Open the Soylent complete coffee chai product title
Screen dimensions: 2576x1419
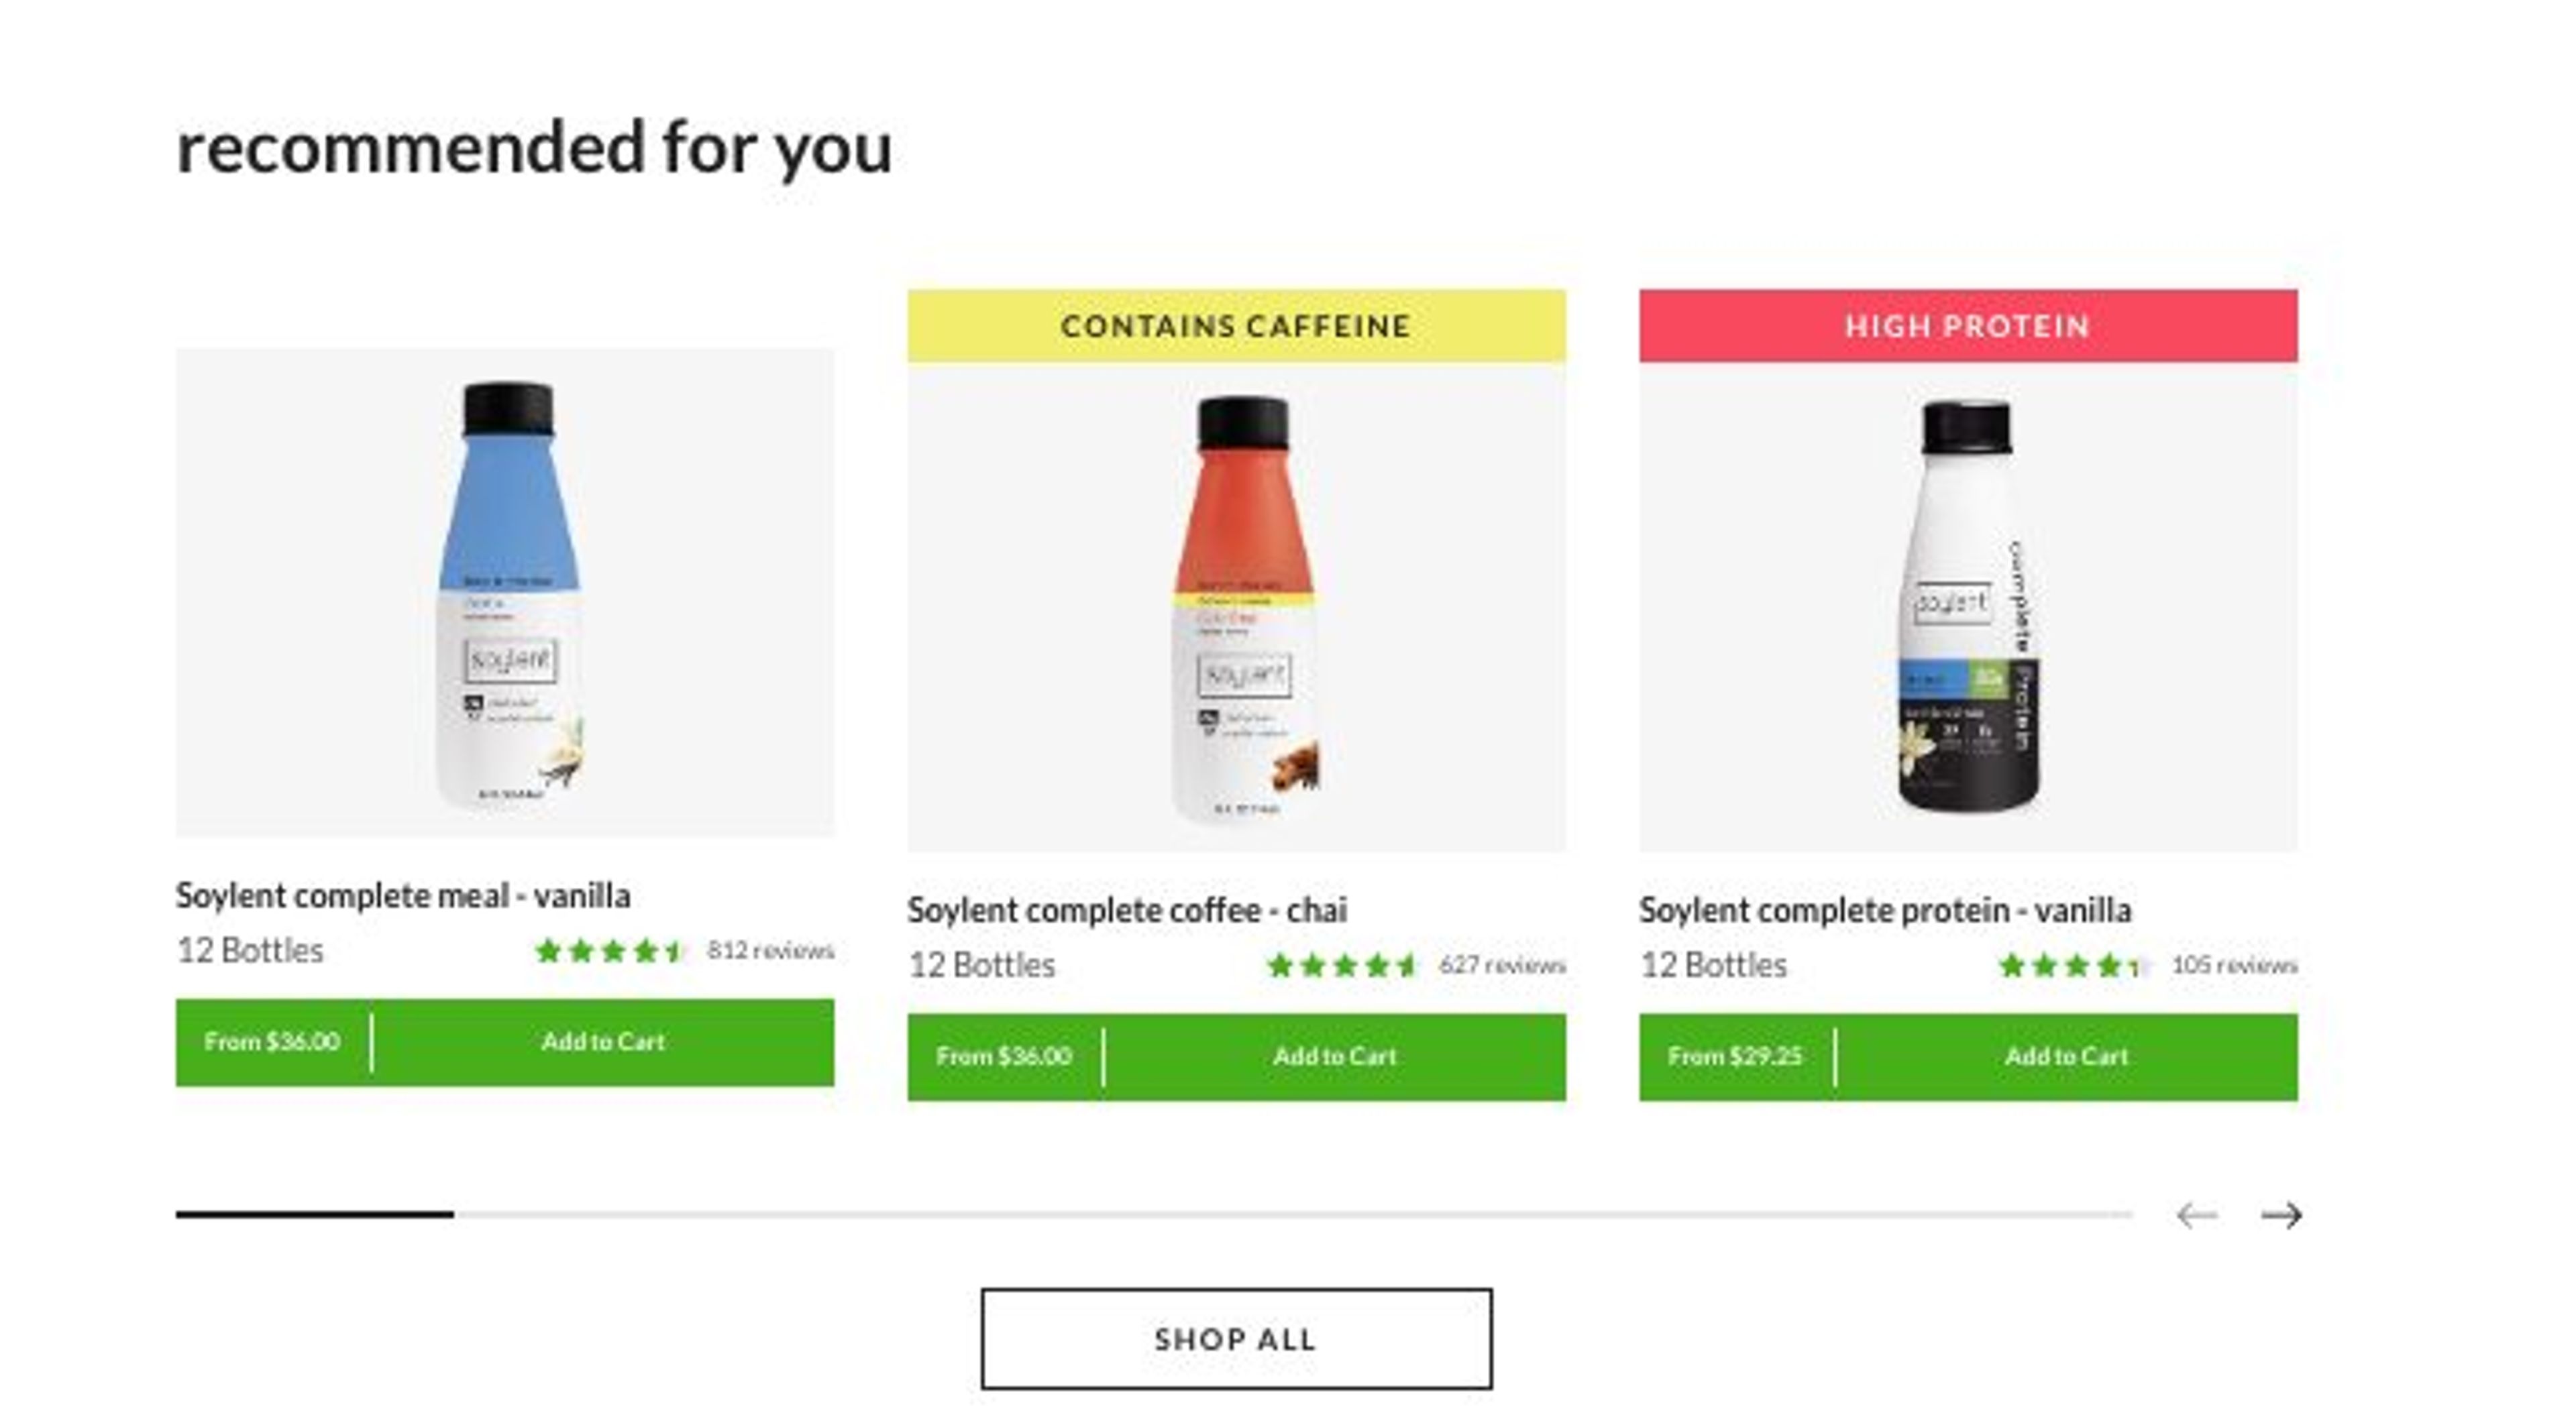click(x=1128, y=910)
